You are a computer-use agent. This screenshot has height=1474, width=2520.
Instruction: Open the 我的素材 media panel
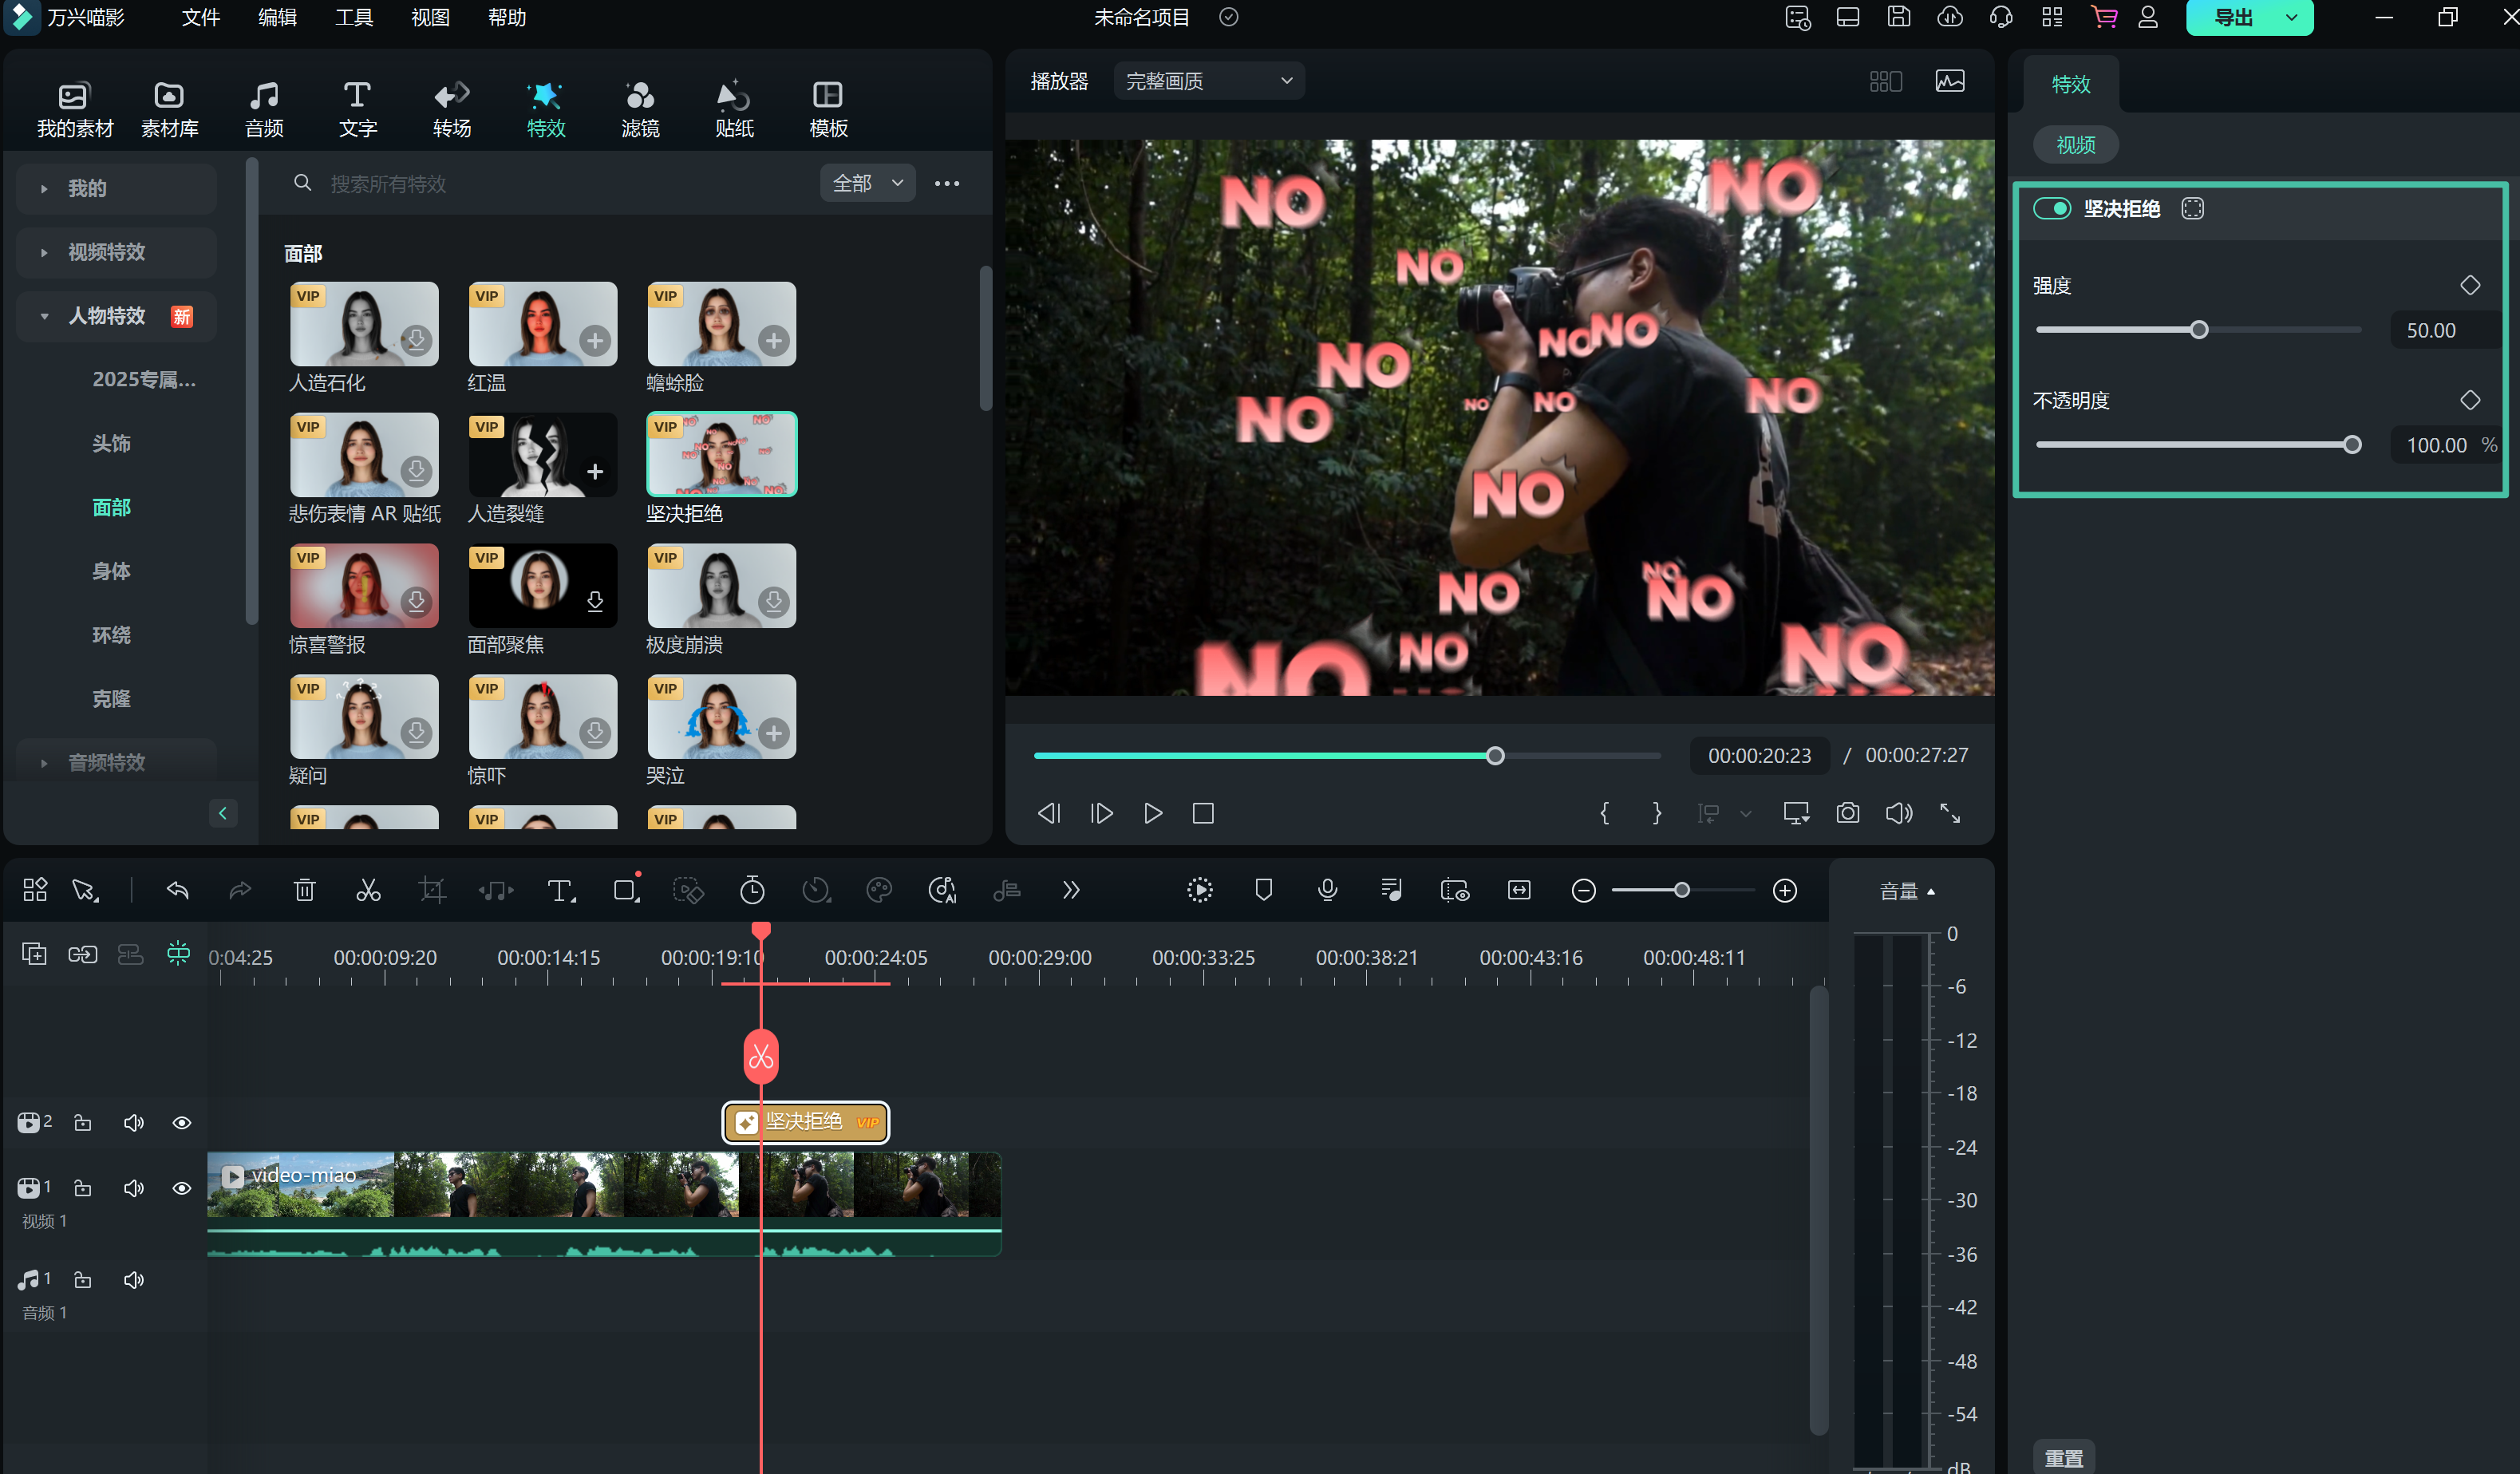click(75, 109)
